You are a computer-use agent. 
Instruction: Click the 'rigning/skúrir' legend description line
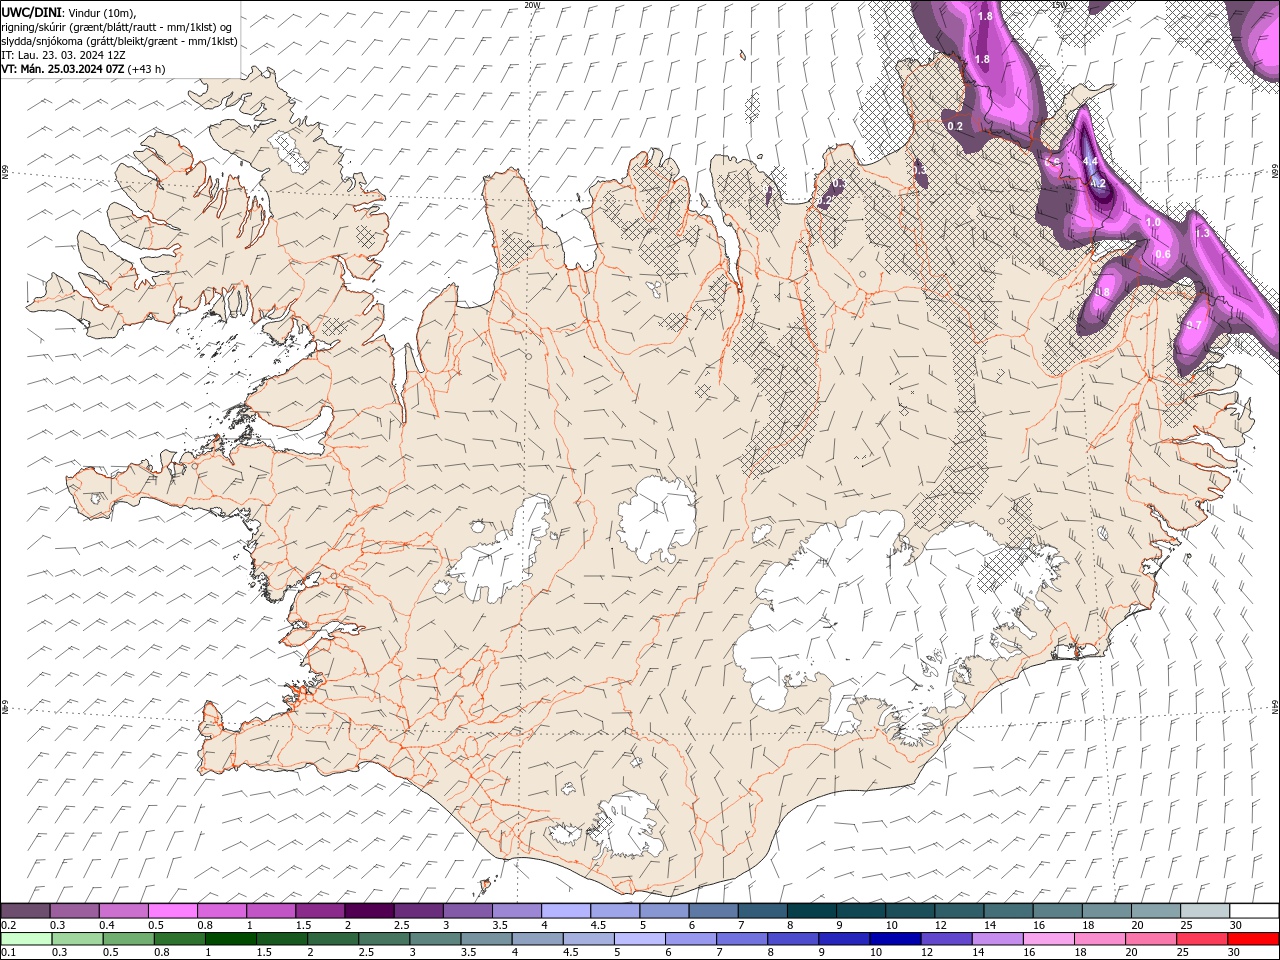click(x=117, y=27)
